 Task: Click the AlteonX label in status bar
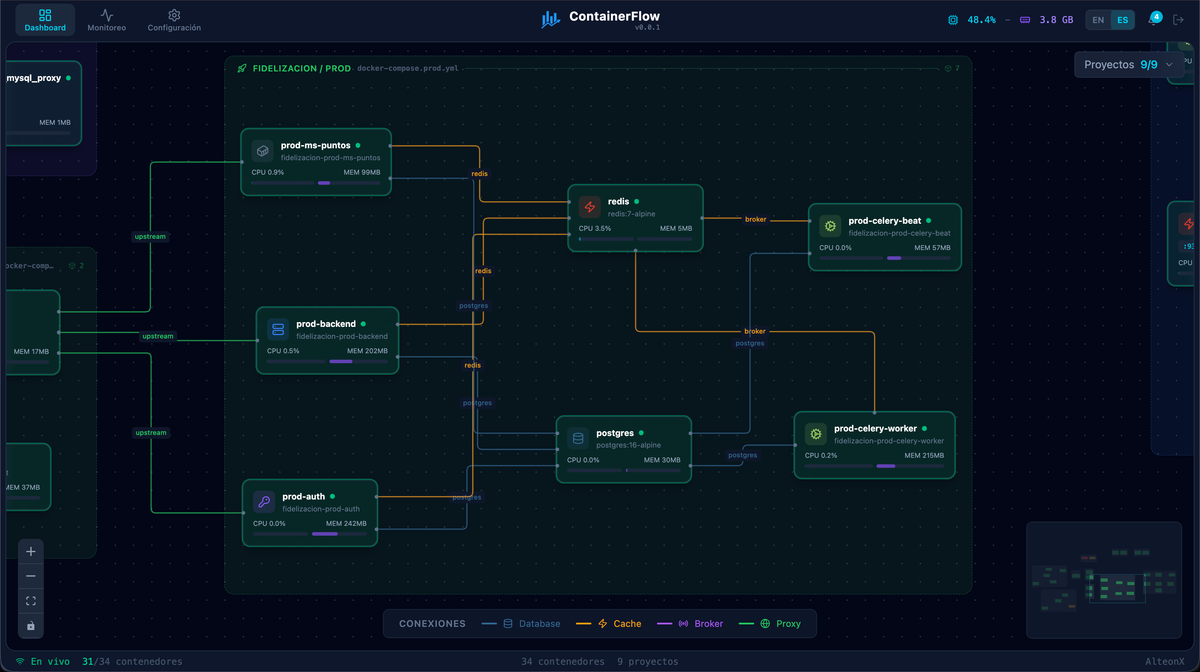tap(1165, 661)
